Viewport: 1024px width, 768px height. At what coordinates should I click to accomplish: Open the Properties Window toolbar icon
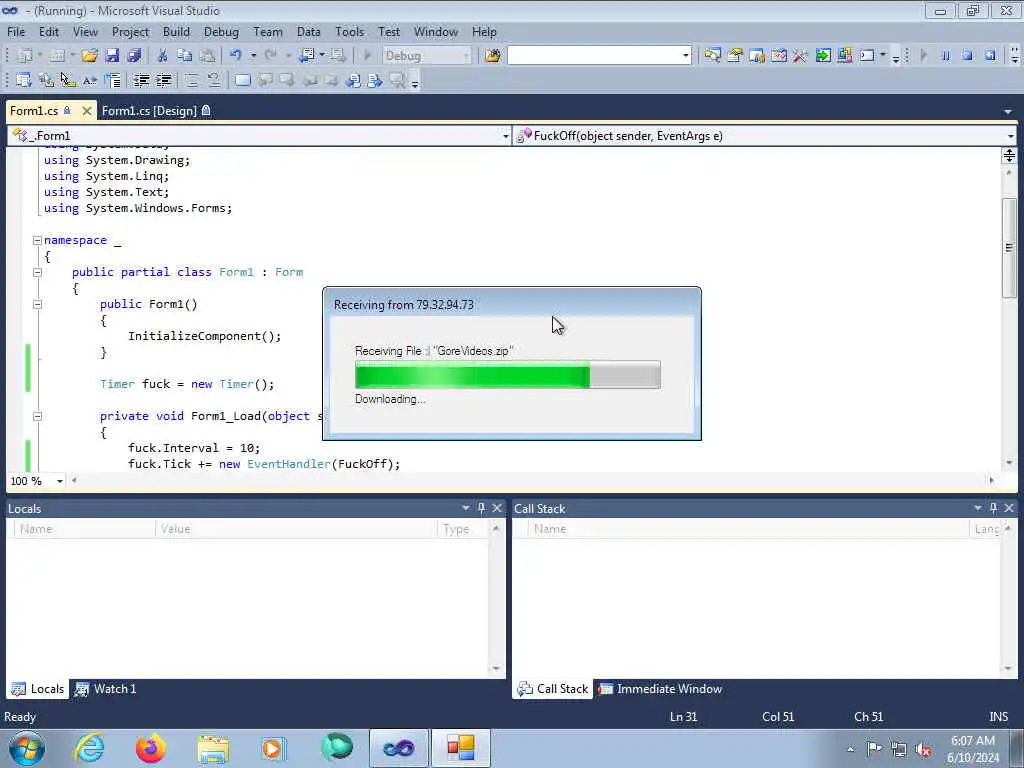[x=735, y=56]
